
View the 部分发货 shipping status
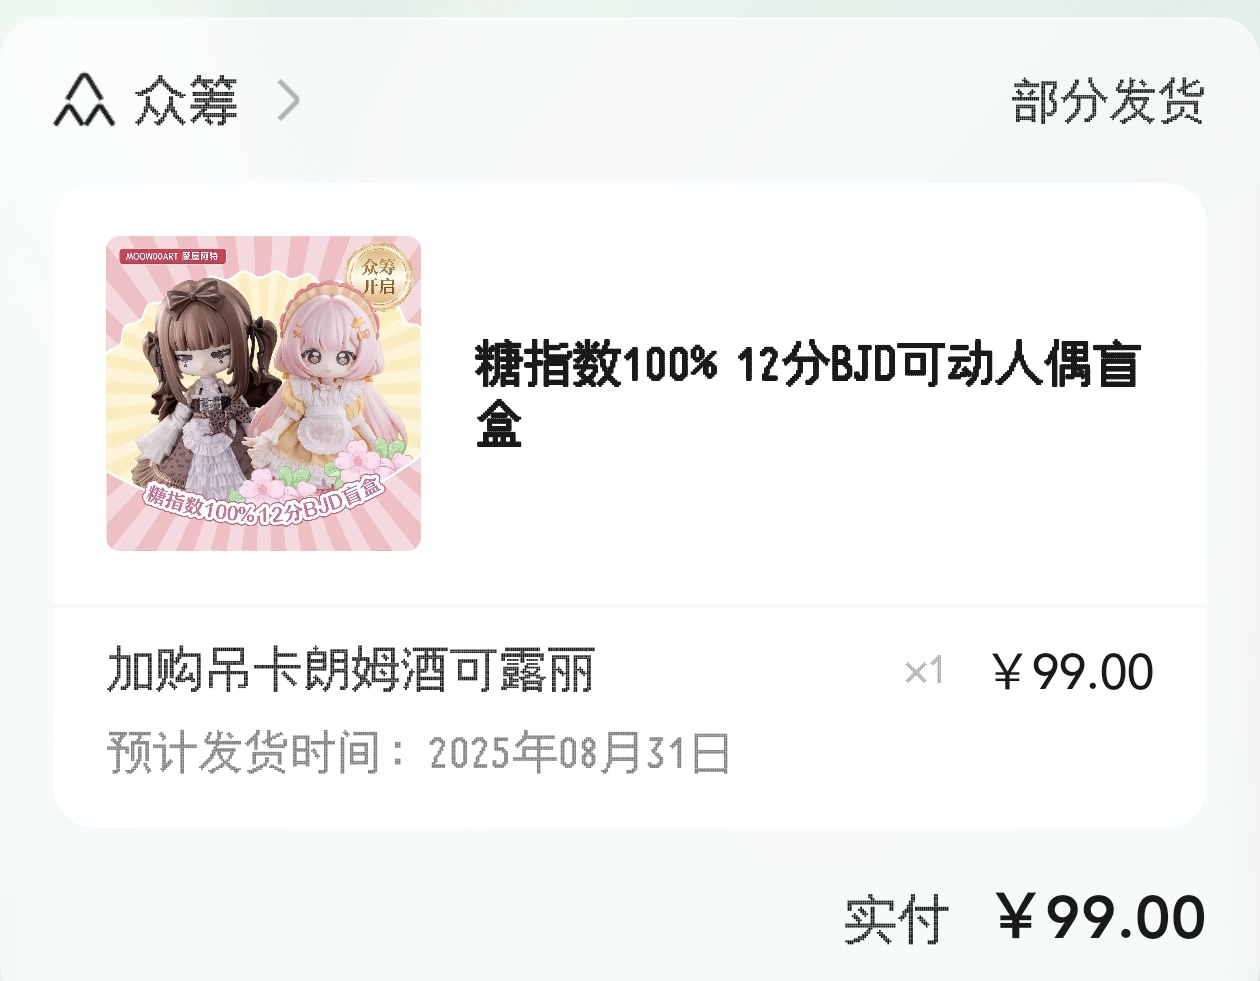pos(1108,100)
